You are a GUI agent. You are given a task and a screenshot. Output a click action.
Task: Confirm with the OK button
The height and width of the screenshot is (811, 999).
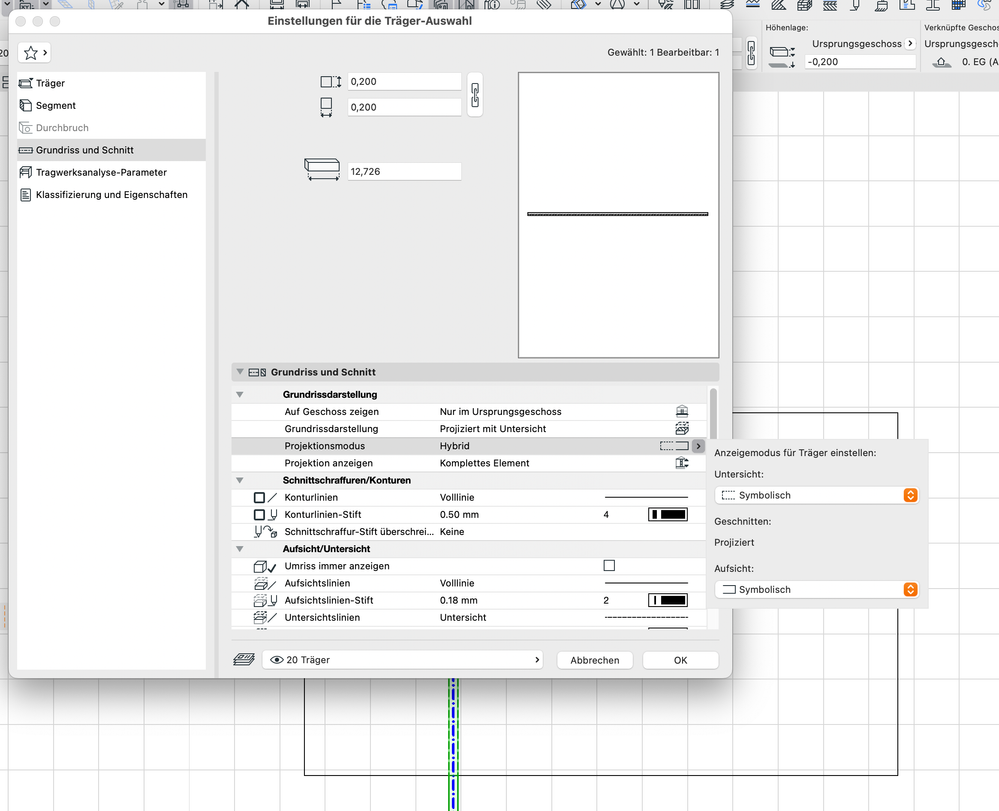coord(680,660)
